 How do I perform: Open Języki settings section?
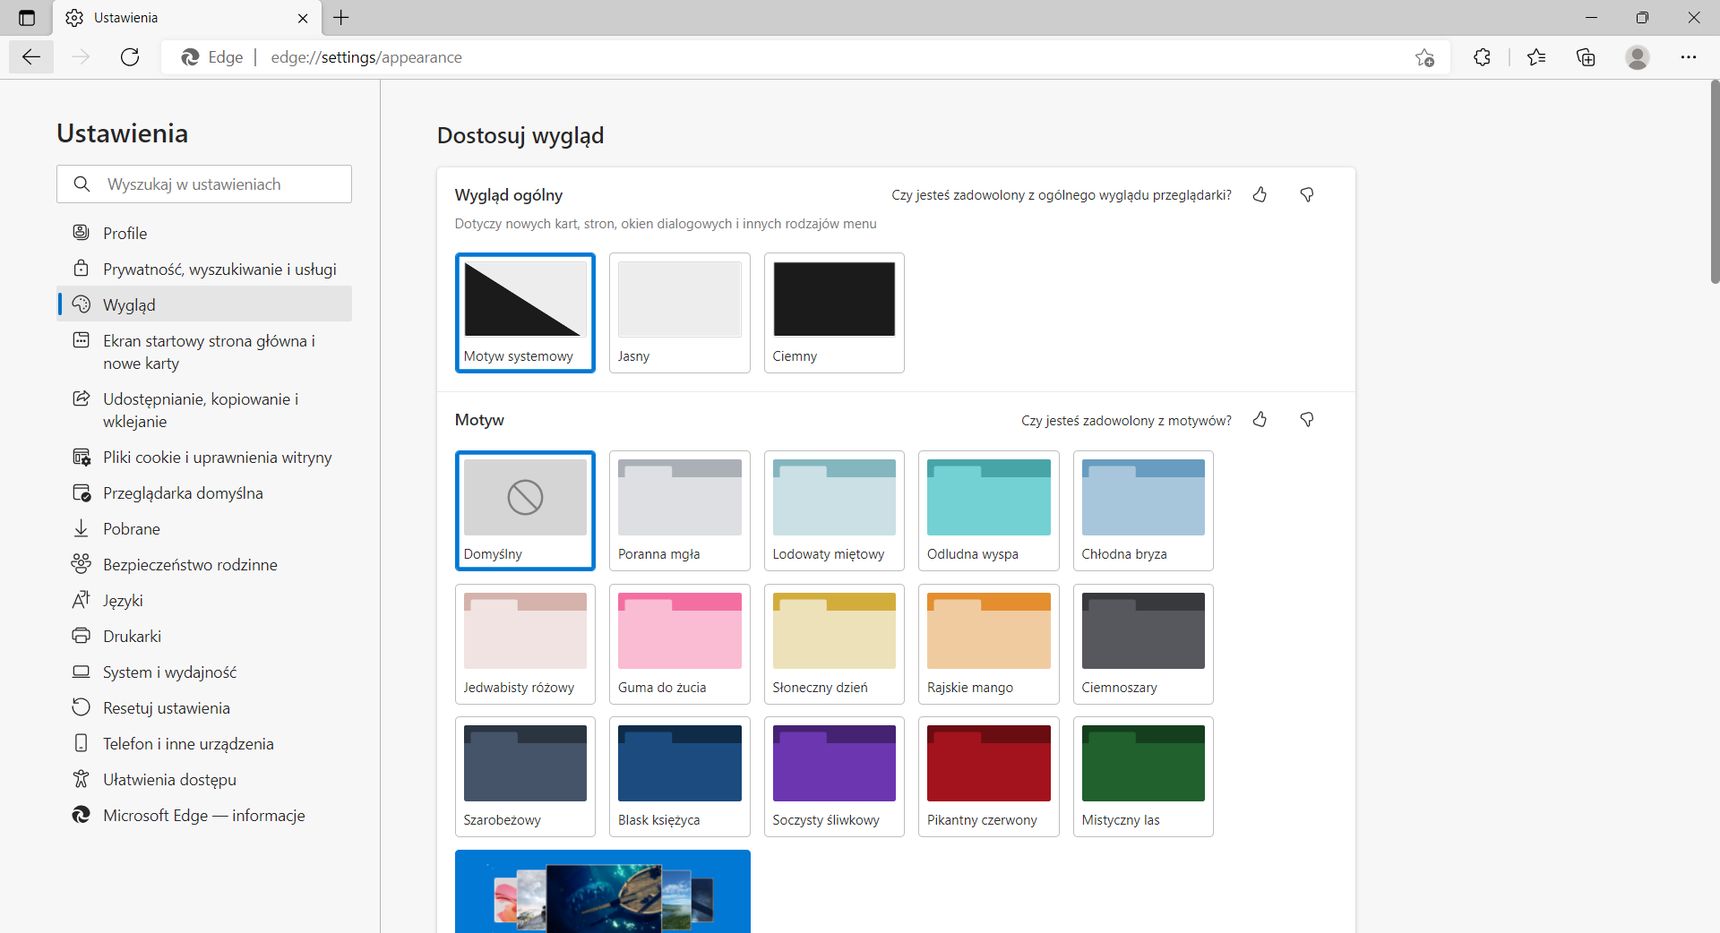tap(204, 600)
